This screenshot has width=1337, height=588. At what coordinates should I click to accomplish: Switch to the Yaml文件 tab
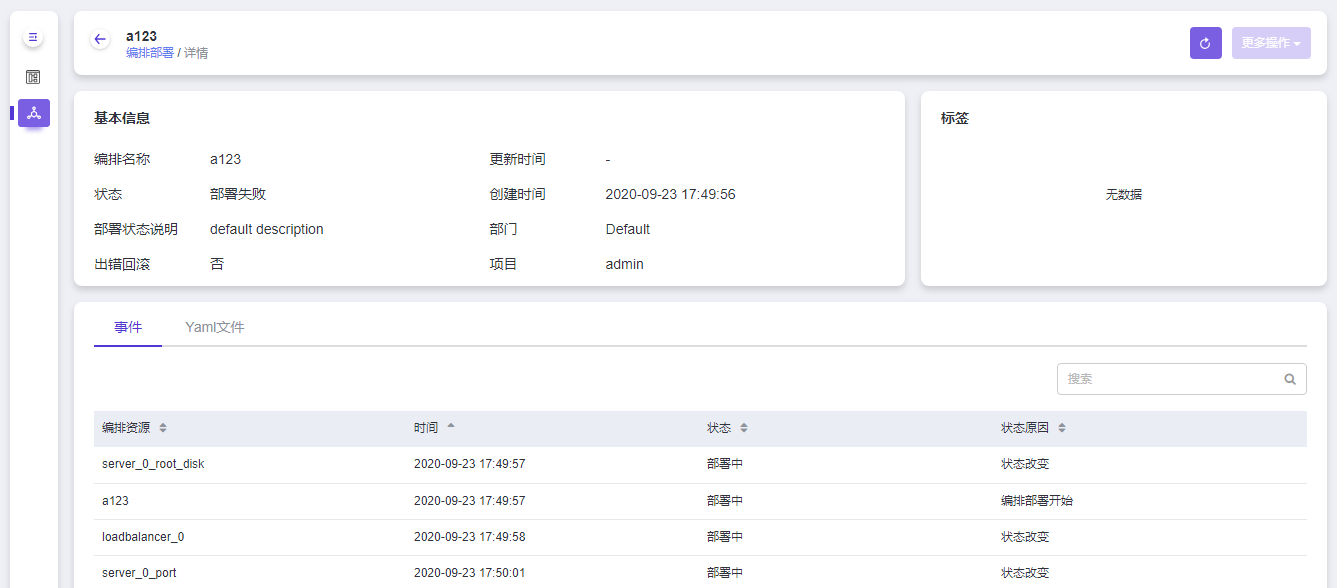(215, 327)
